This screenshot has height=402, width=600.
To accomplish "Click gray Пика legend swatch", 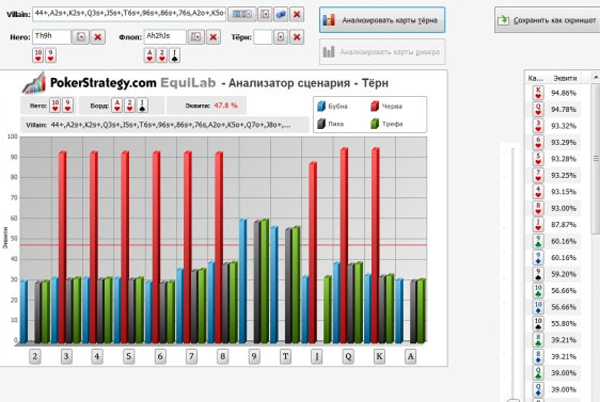I will point(321,124).
